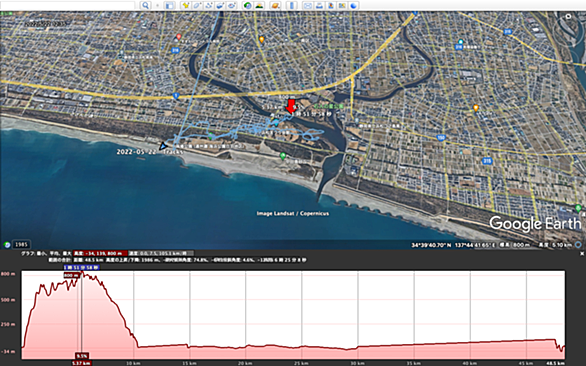586x366 pixels.
Task: Open the Ruler measurement tool
Action: [x=292, y=5]
